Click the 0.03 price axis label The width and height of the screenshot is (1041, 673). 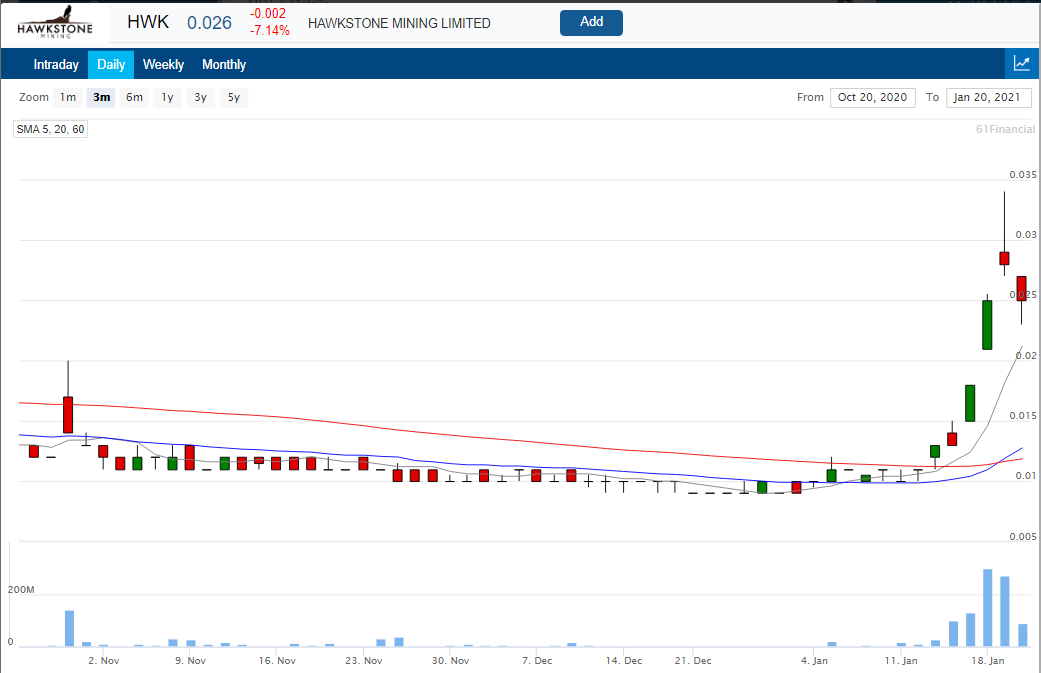tap(1026, 234)
